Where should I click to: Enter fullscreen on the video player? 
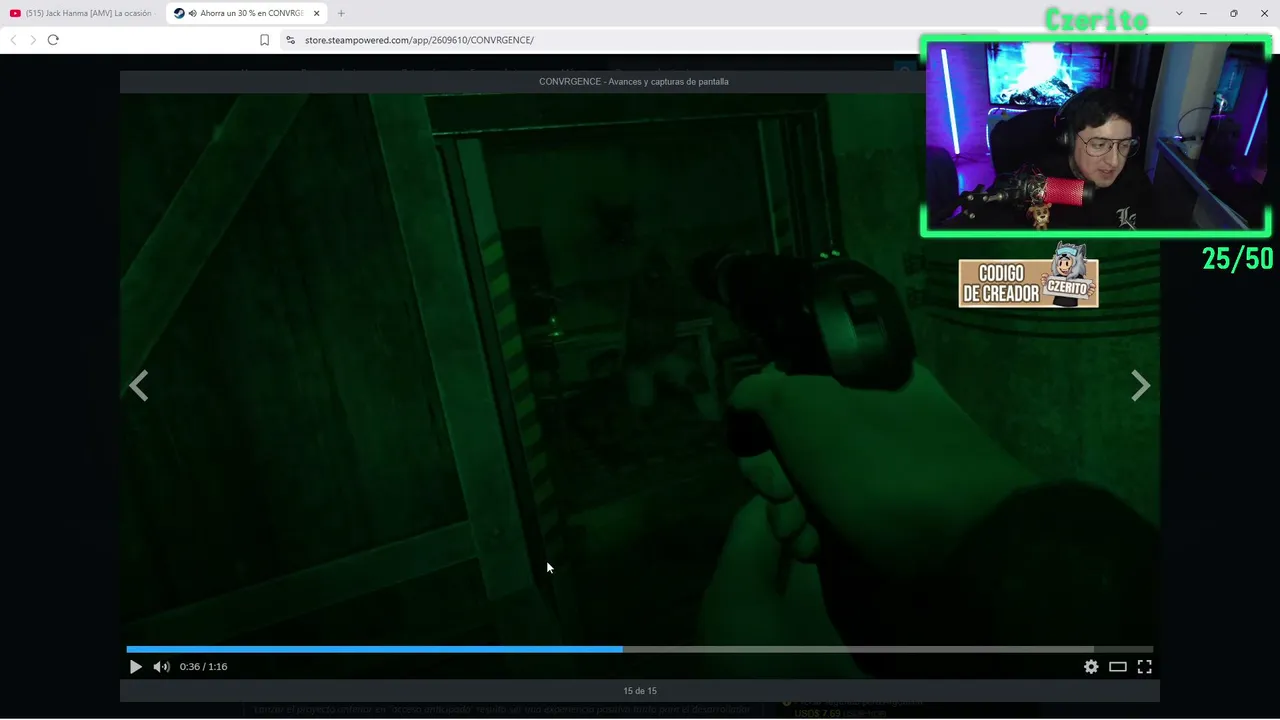point(1145,667)
